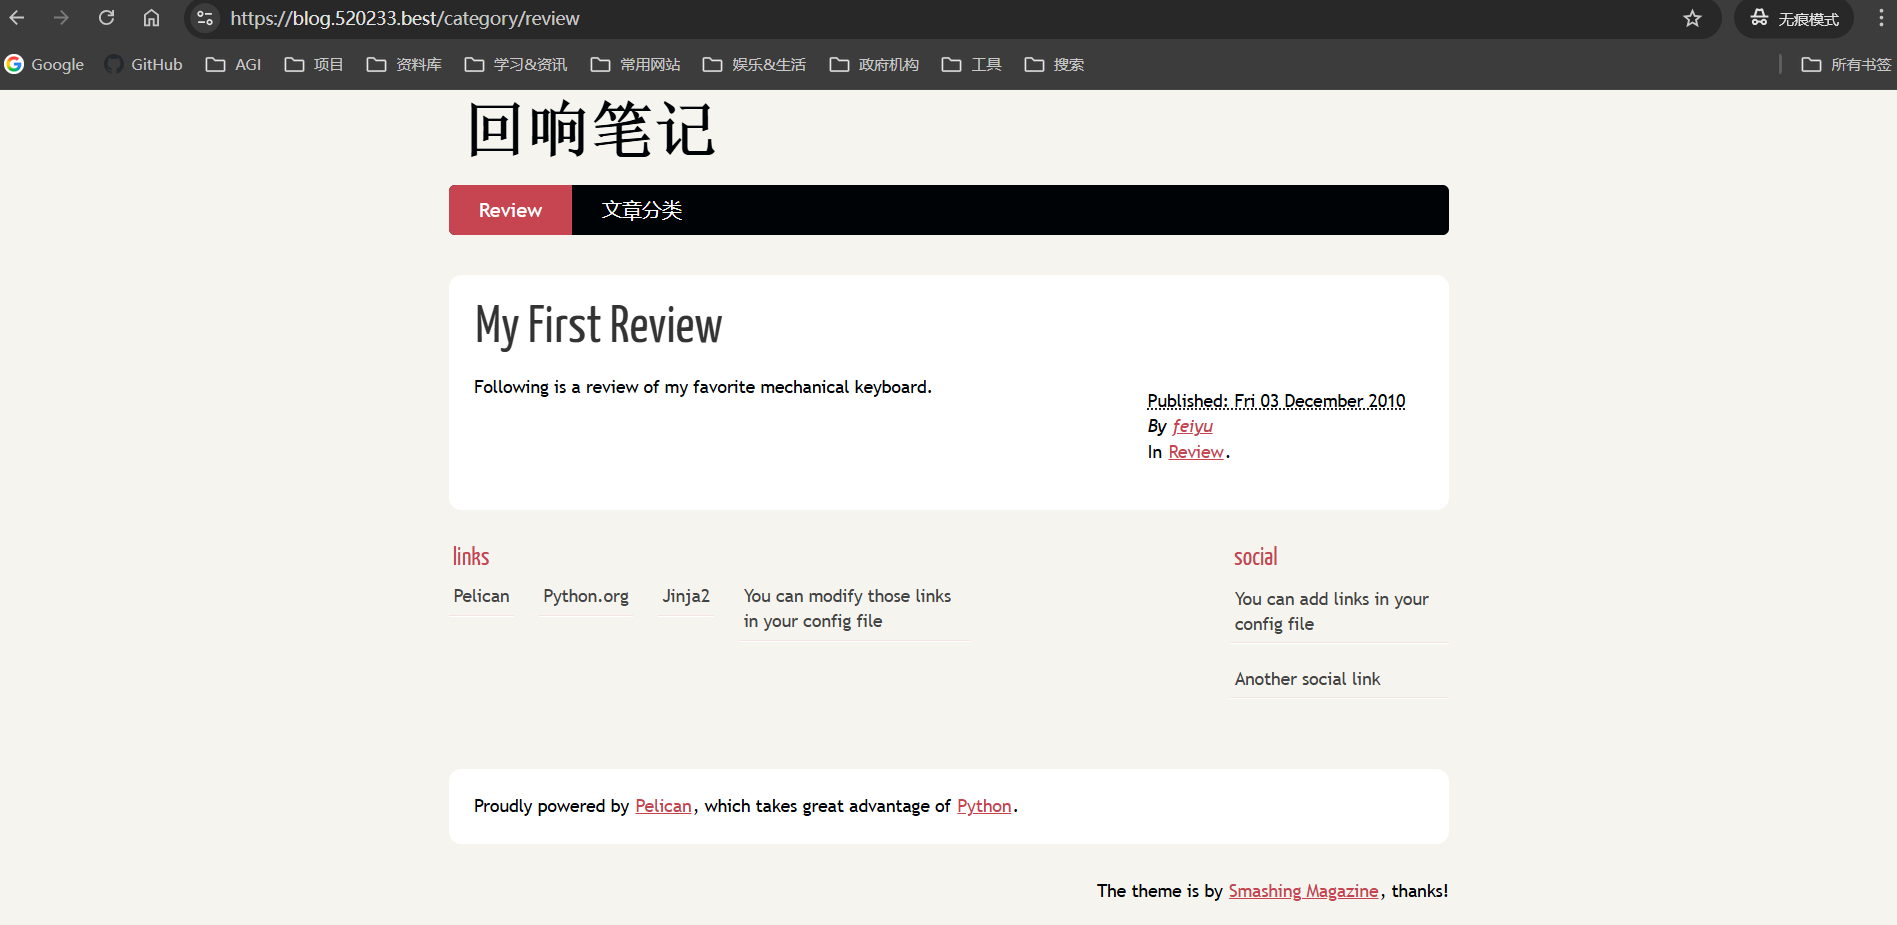Image resolution: width=1897 pixels, height=925 pixels.
Task: Click the 无痕模式 incognito indicator
Action: (1795, 18)
